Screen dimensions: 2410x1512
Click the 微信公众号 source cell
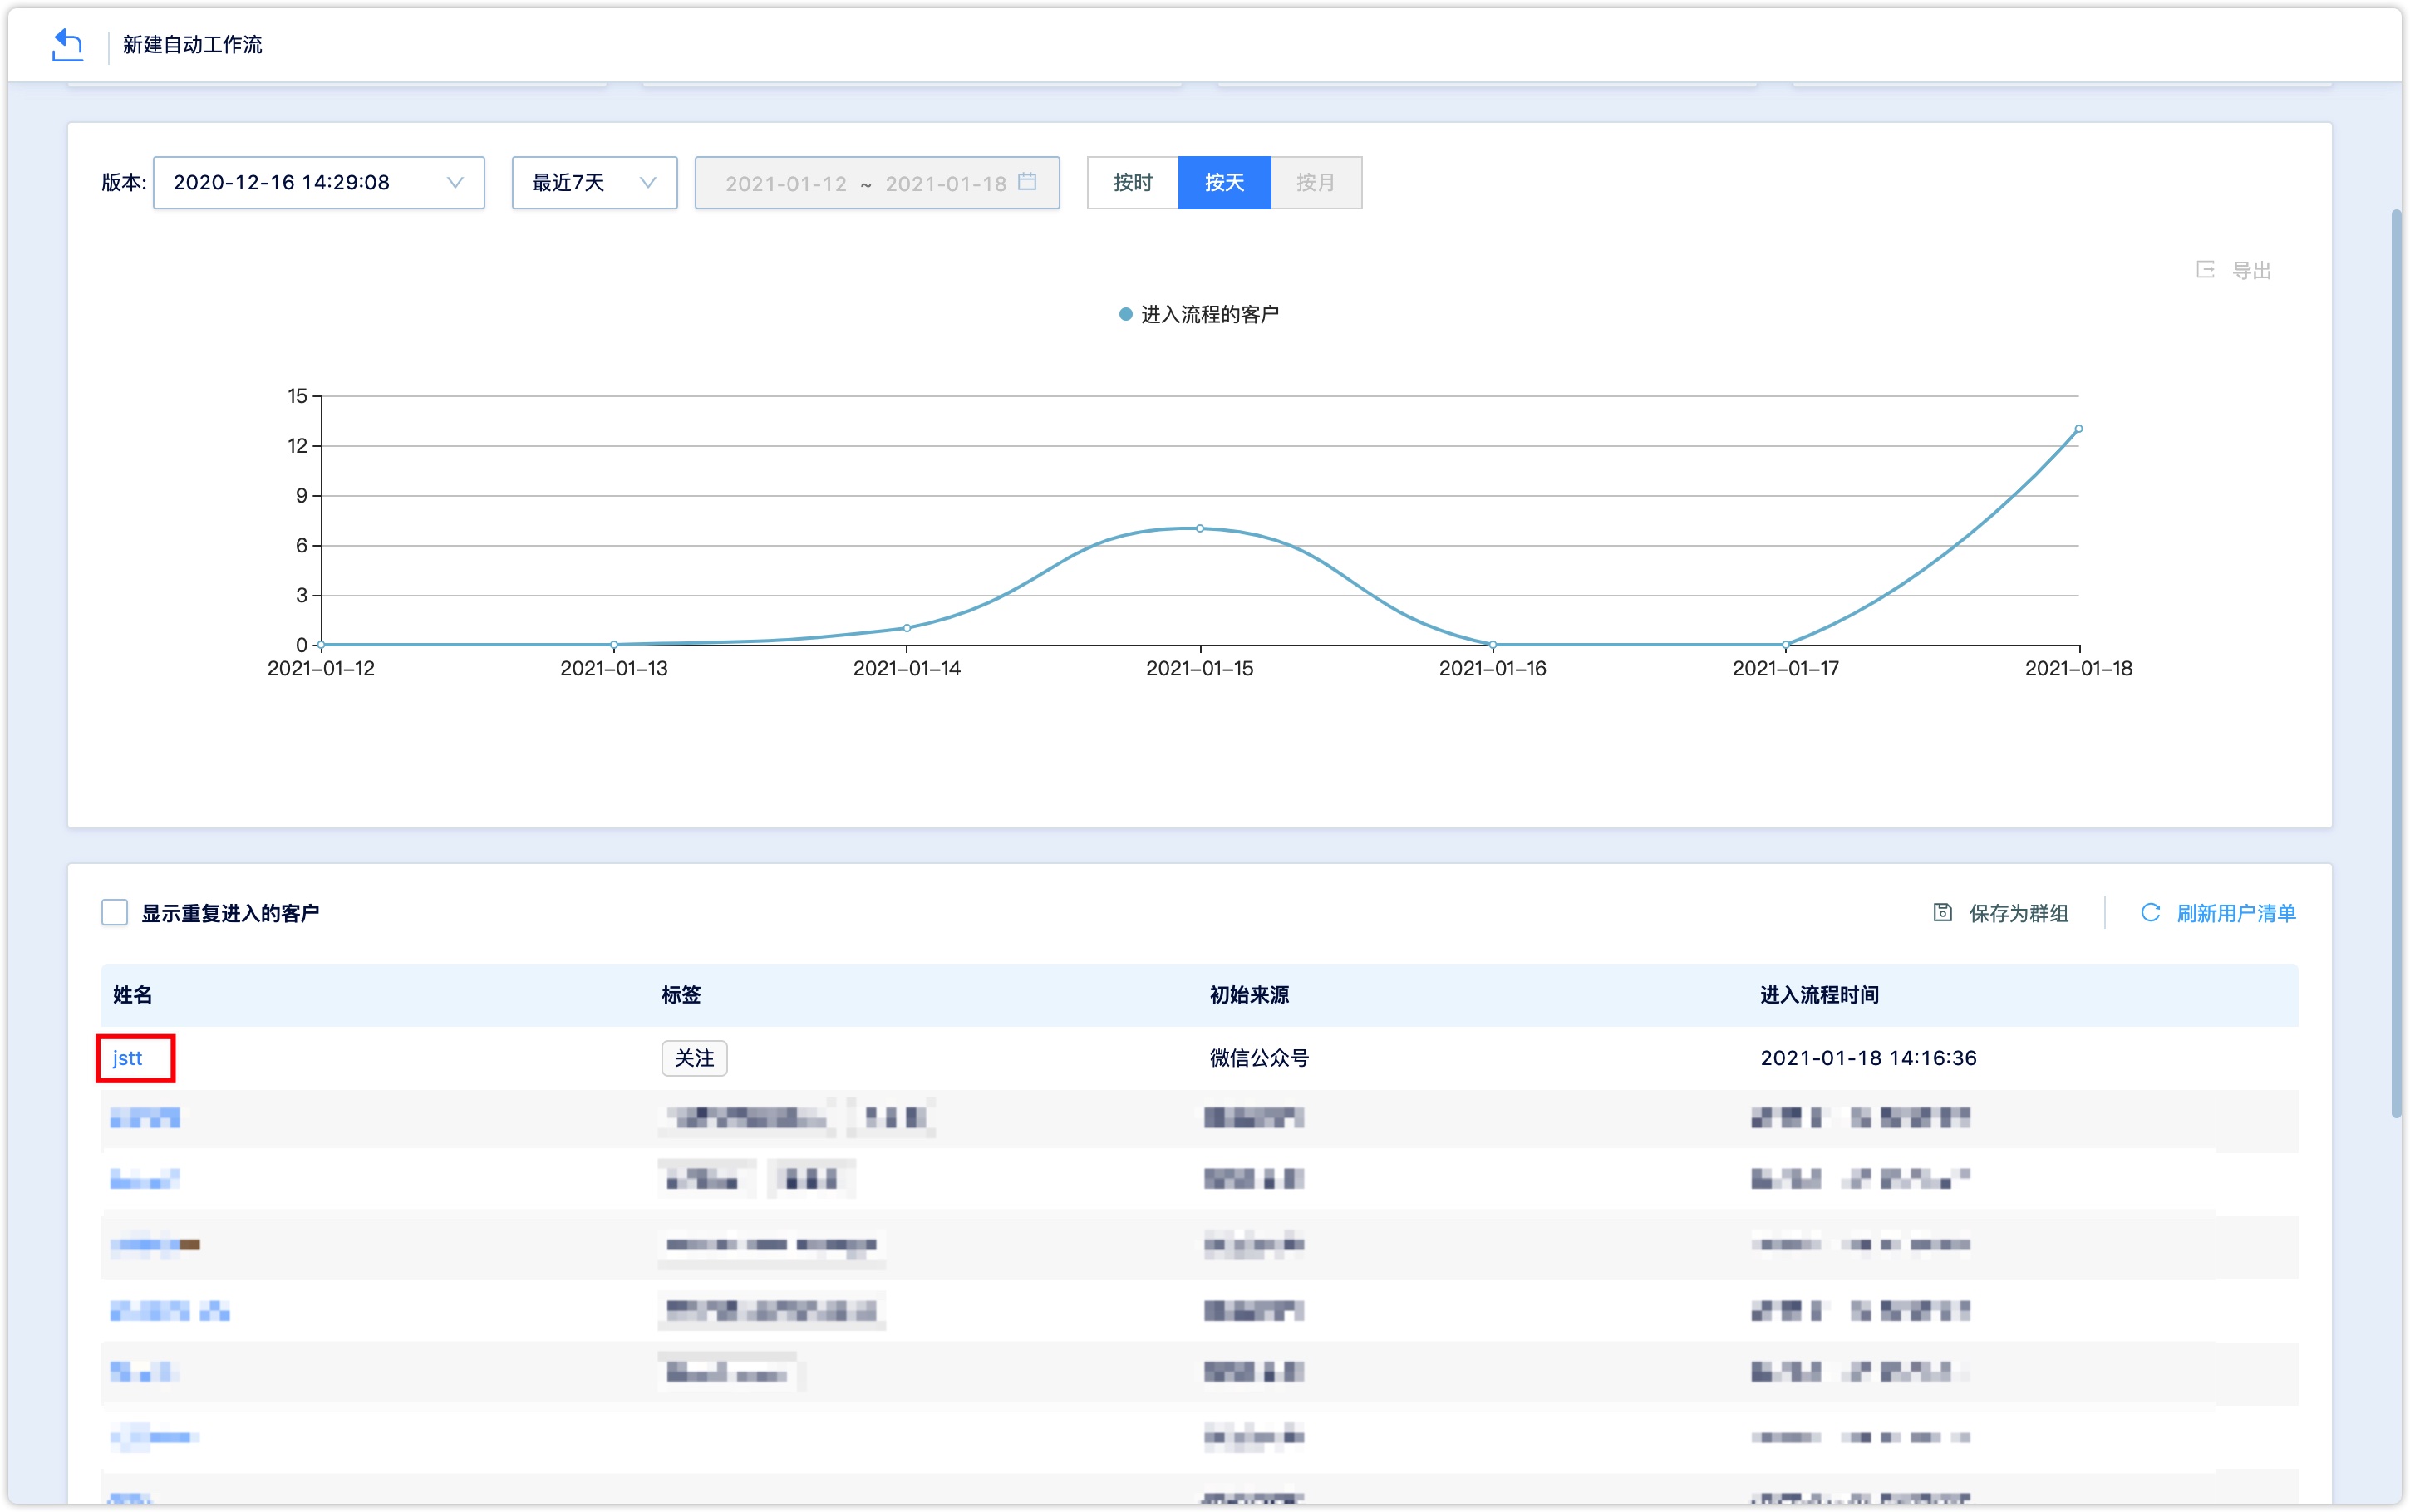pos(1259,1058)
